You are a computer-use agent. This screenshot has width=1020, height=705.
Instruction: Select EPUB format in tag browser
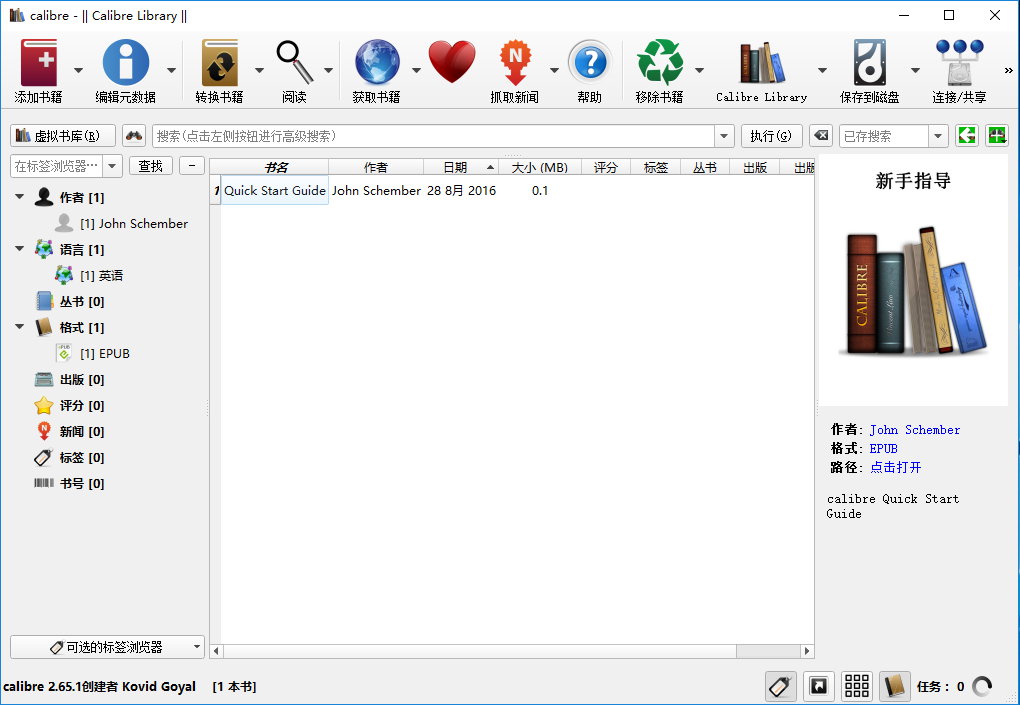[x=105, y=353]
